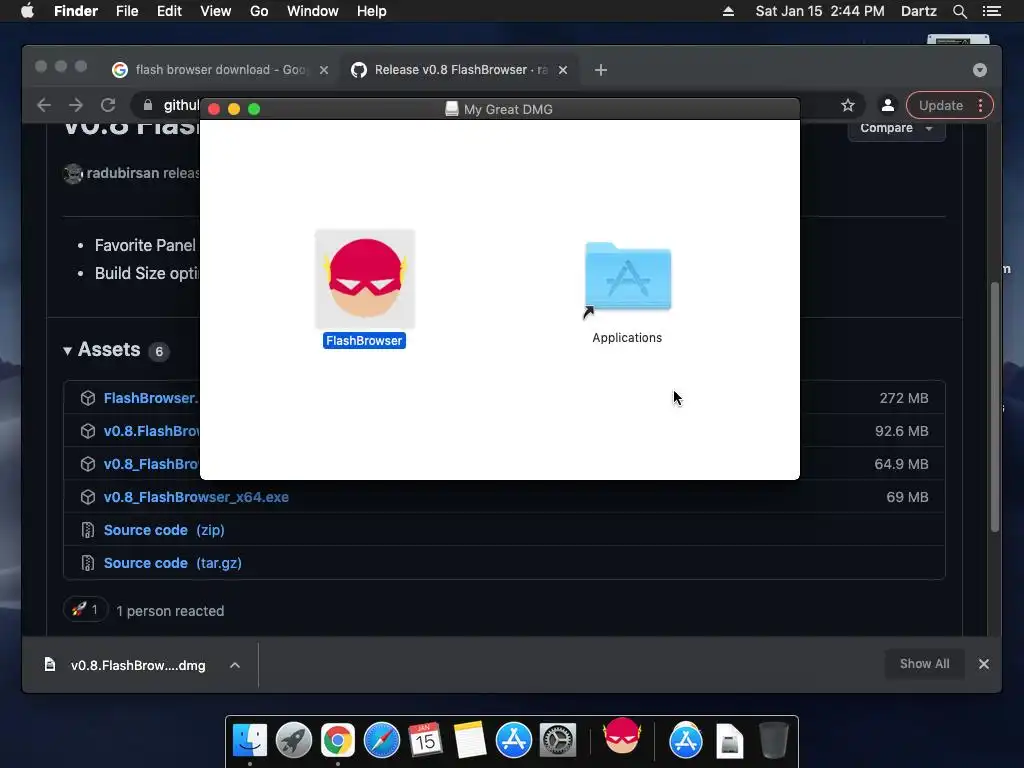Open Notification Center list icon
This screenshot has height=768, width=1024.
coord(991,11)
